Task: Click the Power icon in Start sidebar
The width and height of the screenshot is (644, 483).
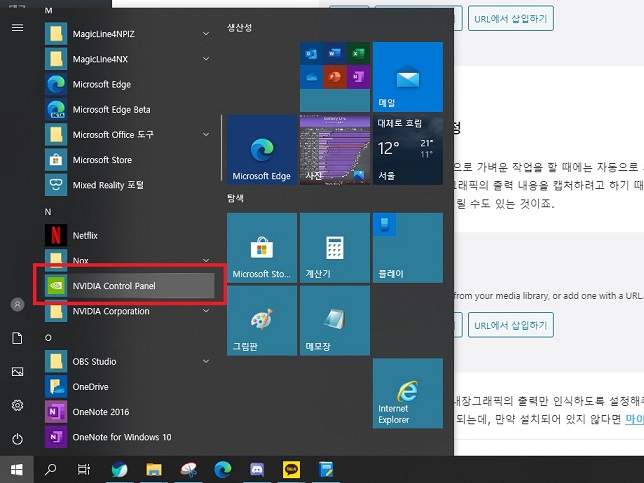Action: pyautogui.click(x=17, y=439)
